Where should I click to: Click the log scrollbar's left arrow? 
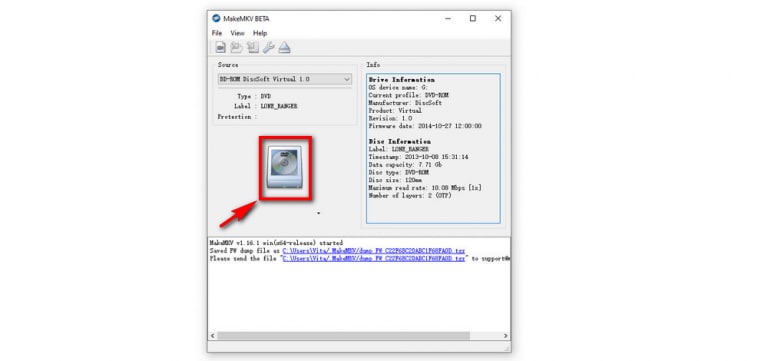(213, 336)
